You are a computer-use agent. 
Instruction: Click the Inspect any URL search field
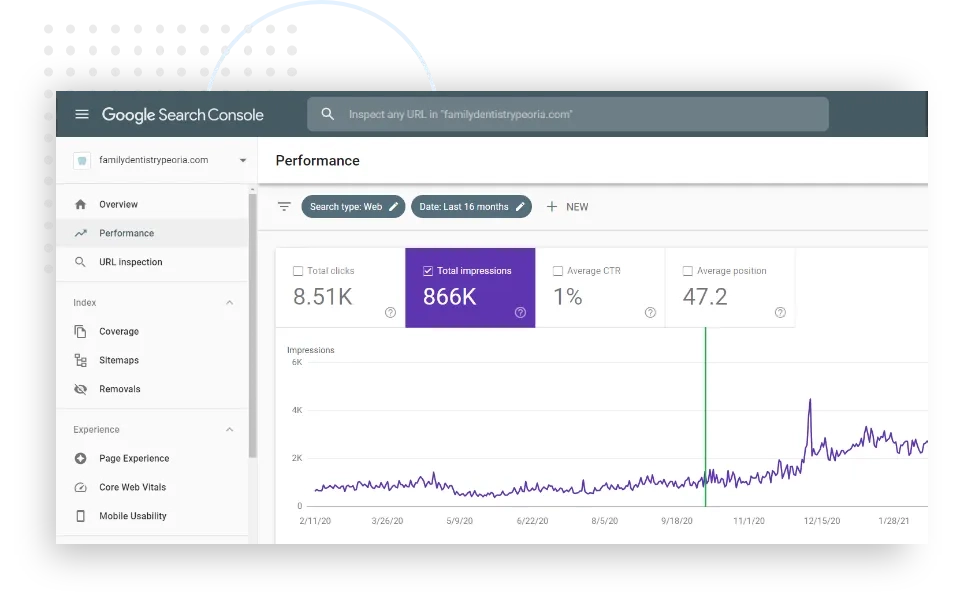[x=580, y=115]
